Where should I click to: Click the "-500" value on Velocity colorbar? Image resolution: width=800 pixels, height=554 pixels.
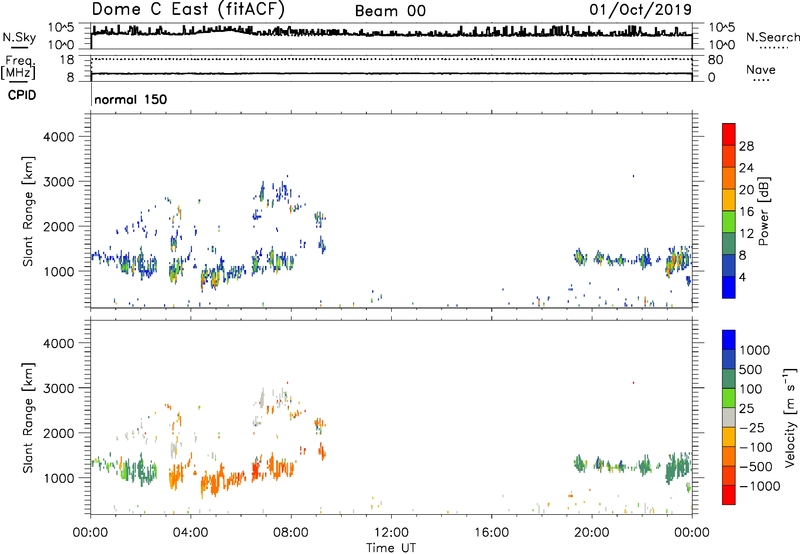[x=756, y=467]
